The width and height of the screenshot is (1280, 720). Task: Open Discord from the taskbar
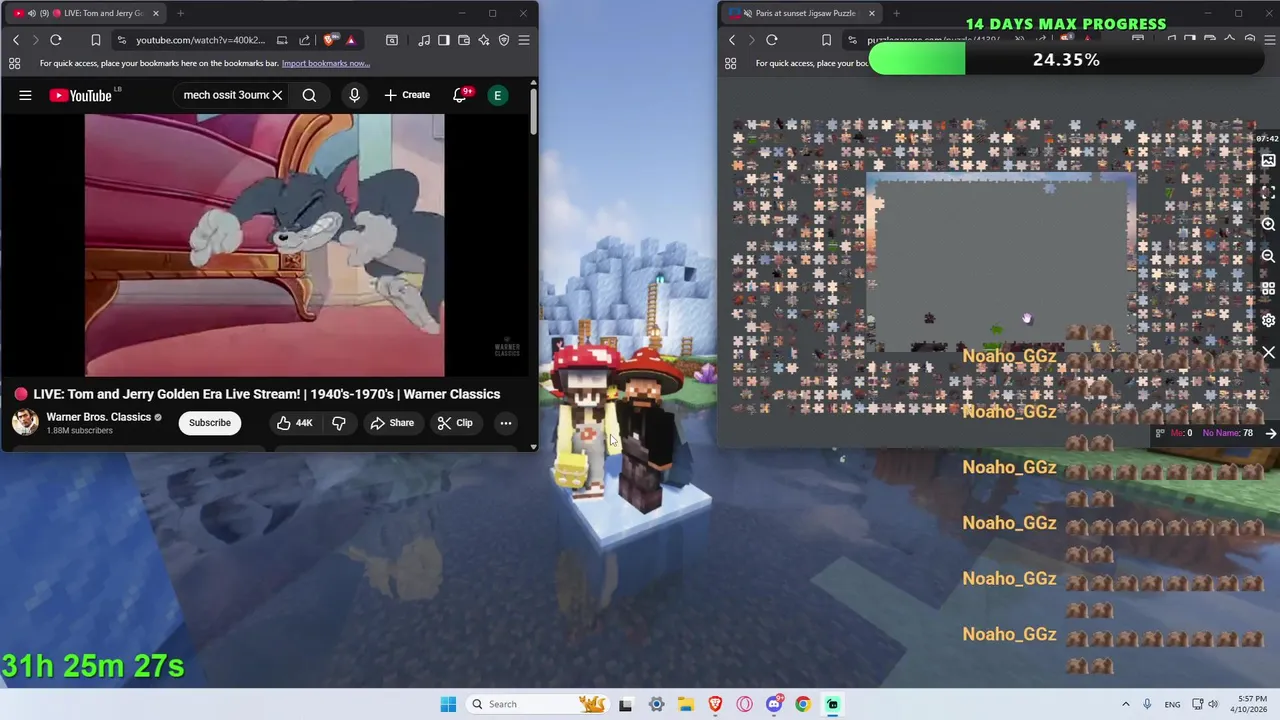click(x=774, y=704)
